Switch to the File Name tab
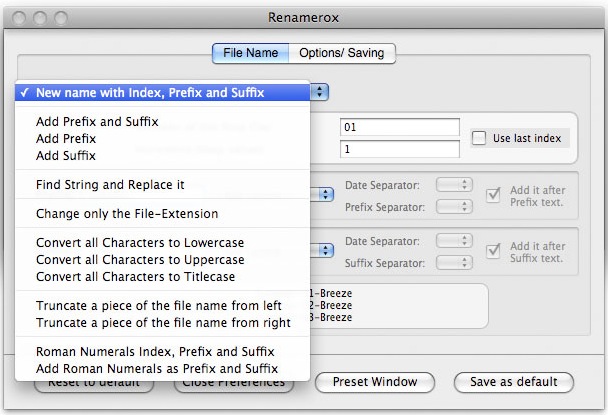Screen dimensions: 608x415 (250, 53)
